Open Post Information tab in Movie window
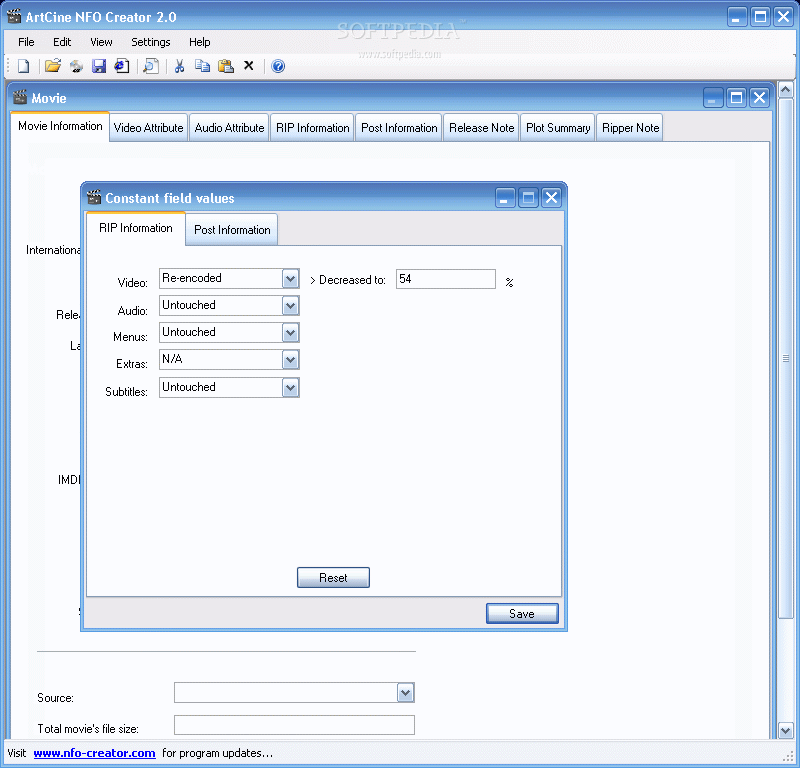This screenshot has width=800, height=768. pos(399,128)
